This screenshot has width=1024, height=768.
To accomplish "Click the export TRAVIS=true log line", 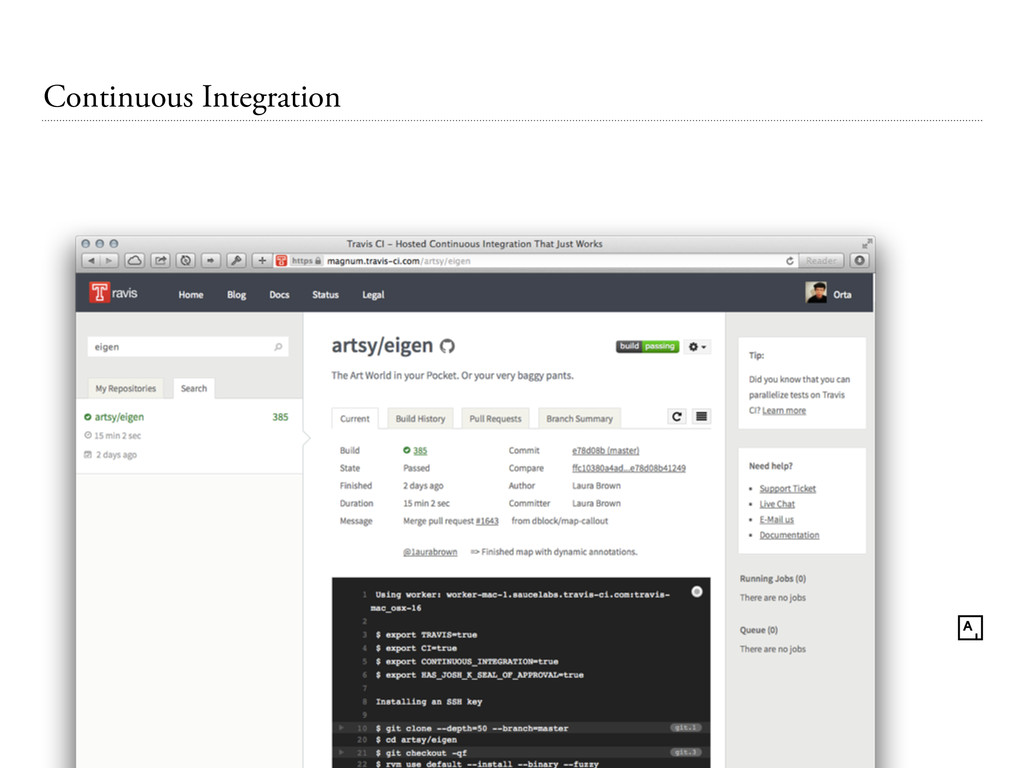I will pyautogui.click(x=426, y=635).
